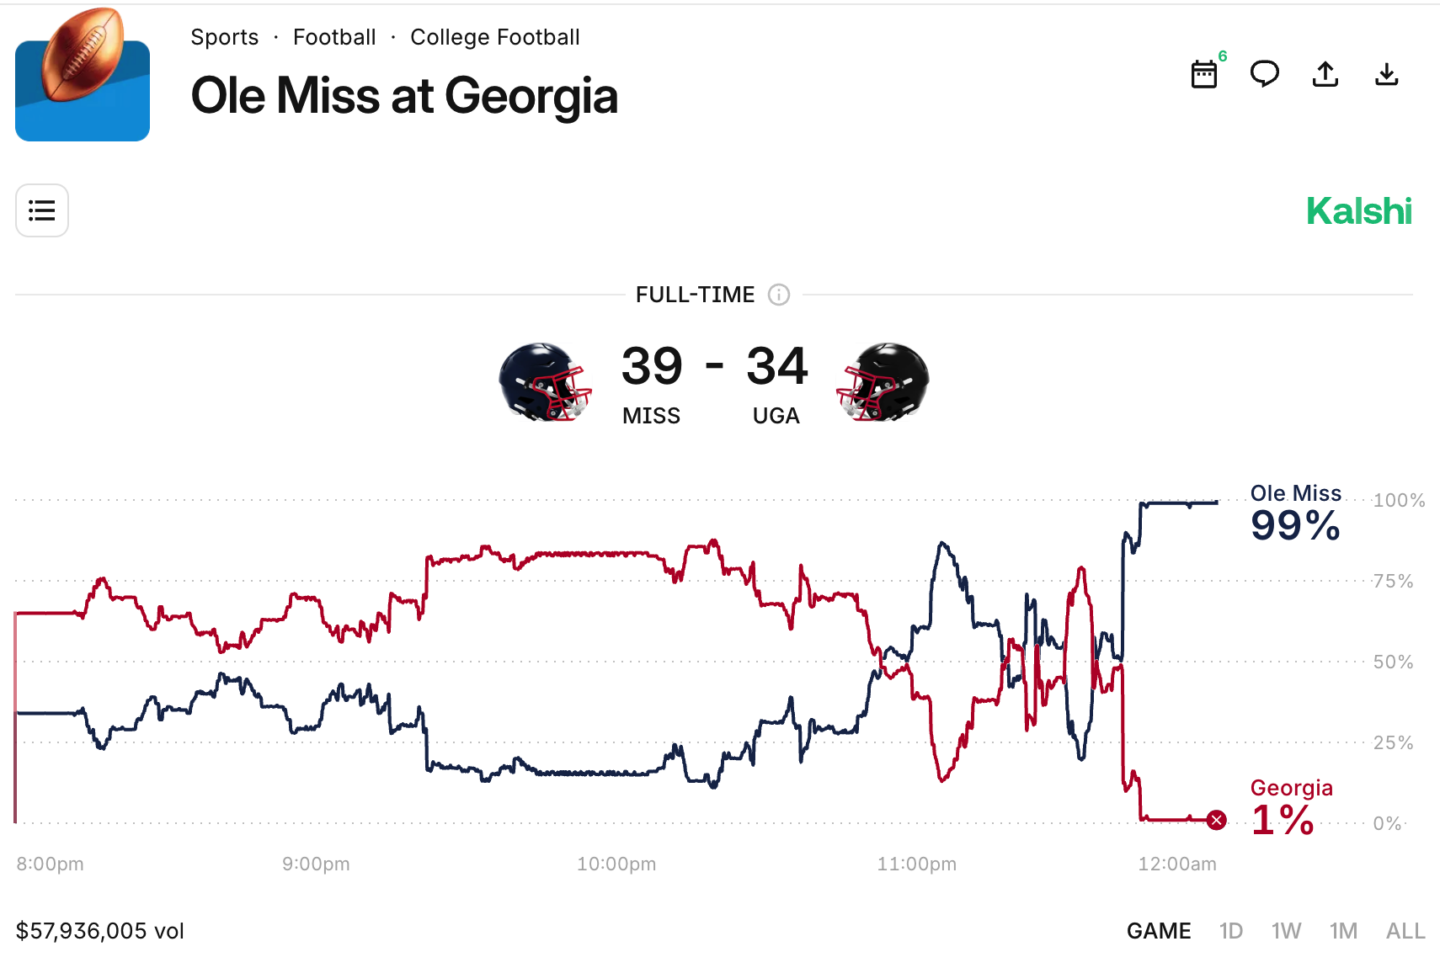The width and height of the screenshot is (1440, 968).
Task: Click the share upload icon
Action: [x=1325, y=74]
